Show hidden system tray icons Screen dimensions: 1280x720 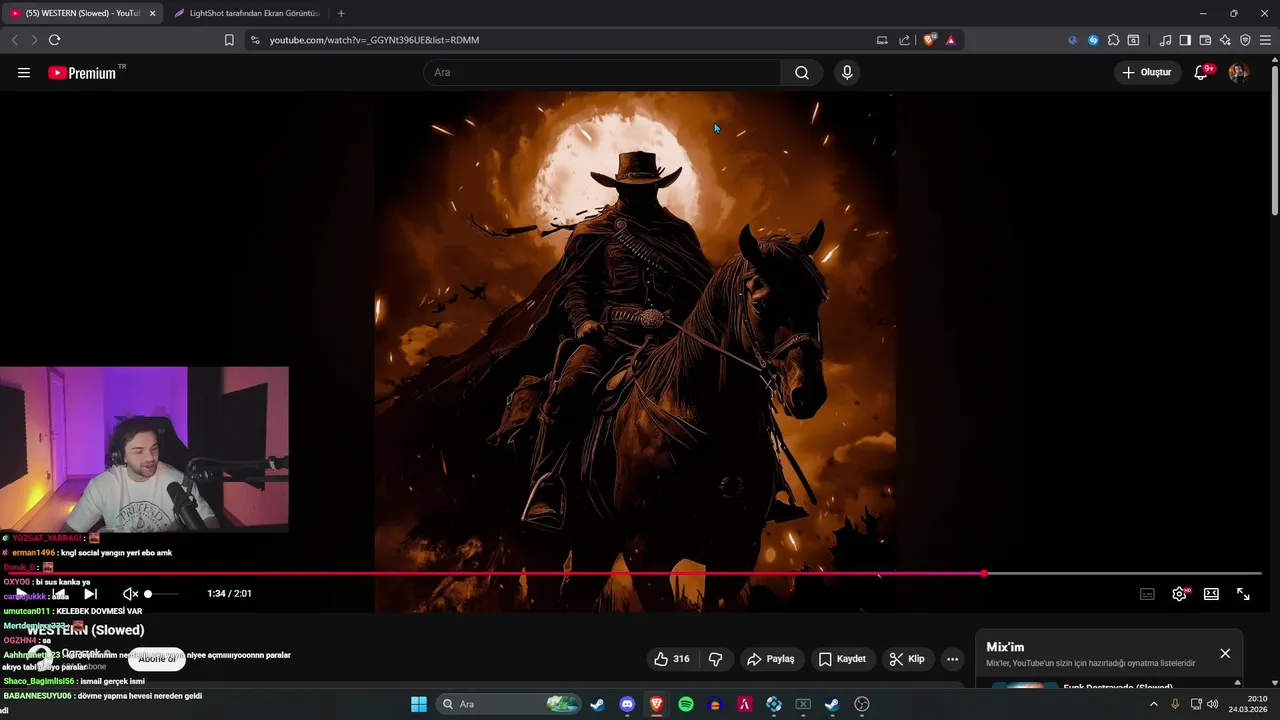1153,704
